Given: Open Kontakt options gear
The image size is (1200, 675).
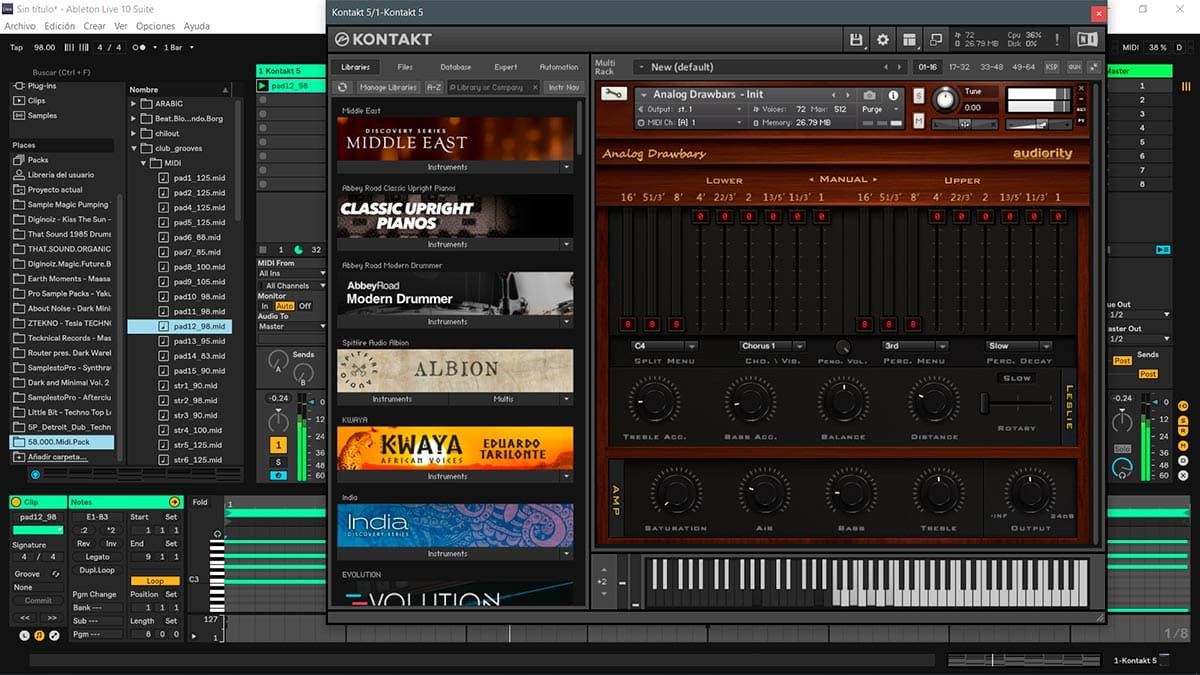Looking at the screenshot, I should coord(882,40).
